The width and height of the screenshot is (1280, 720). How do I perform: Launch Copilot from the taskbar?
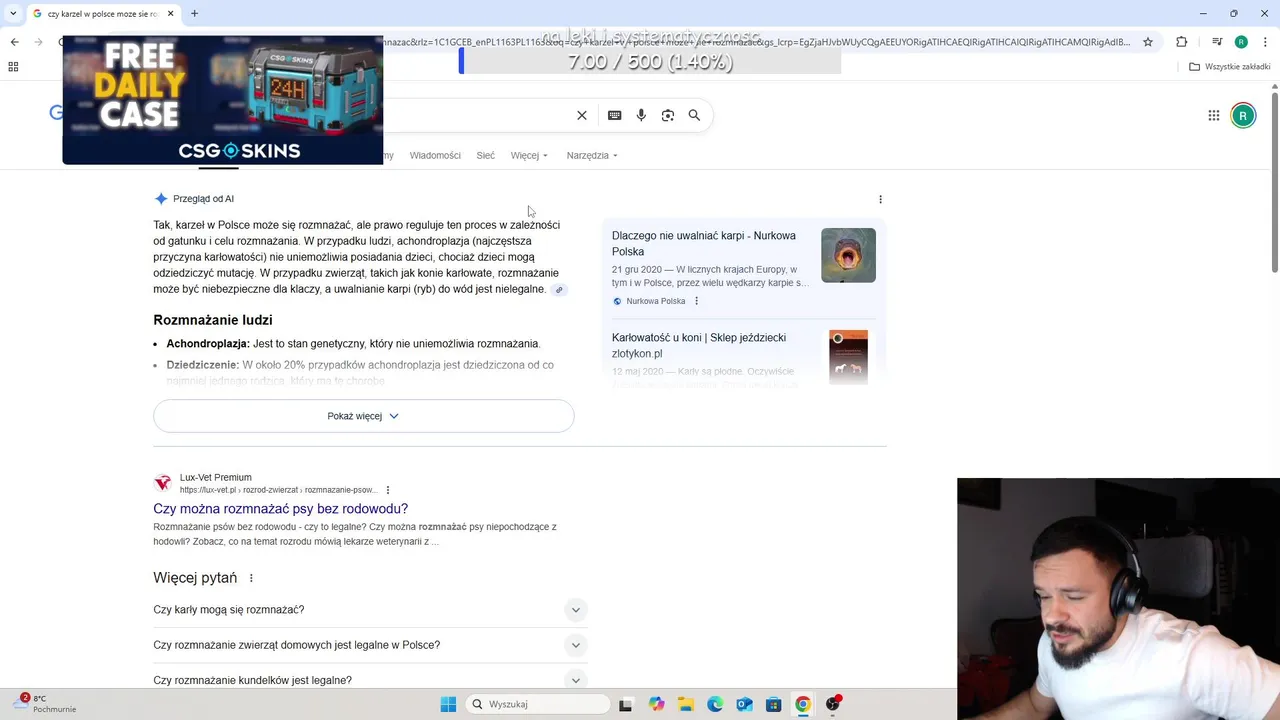tap(656, 704)
